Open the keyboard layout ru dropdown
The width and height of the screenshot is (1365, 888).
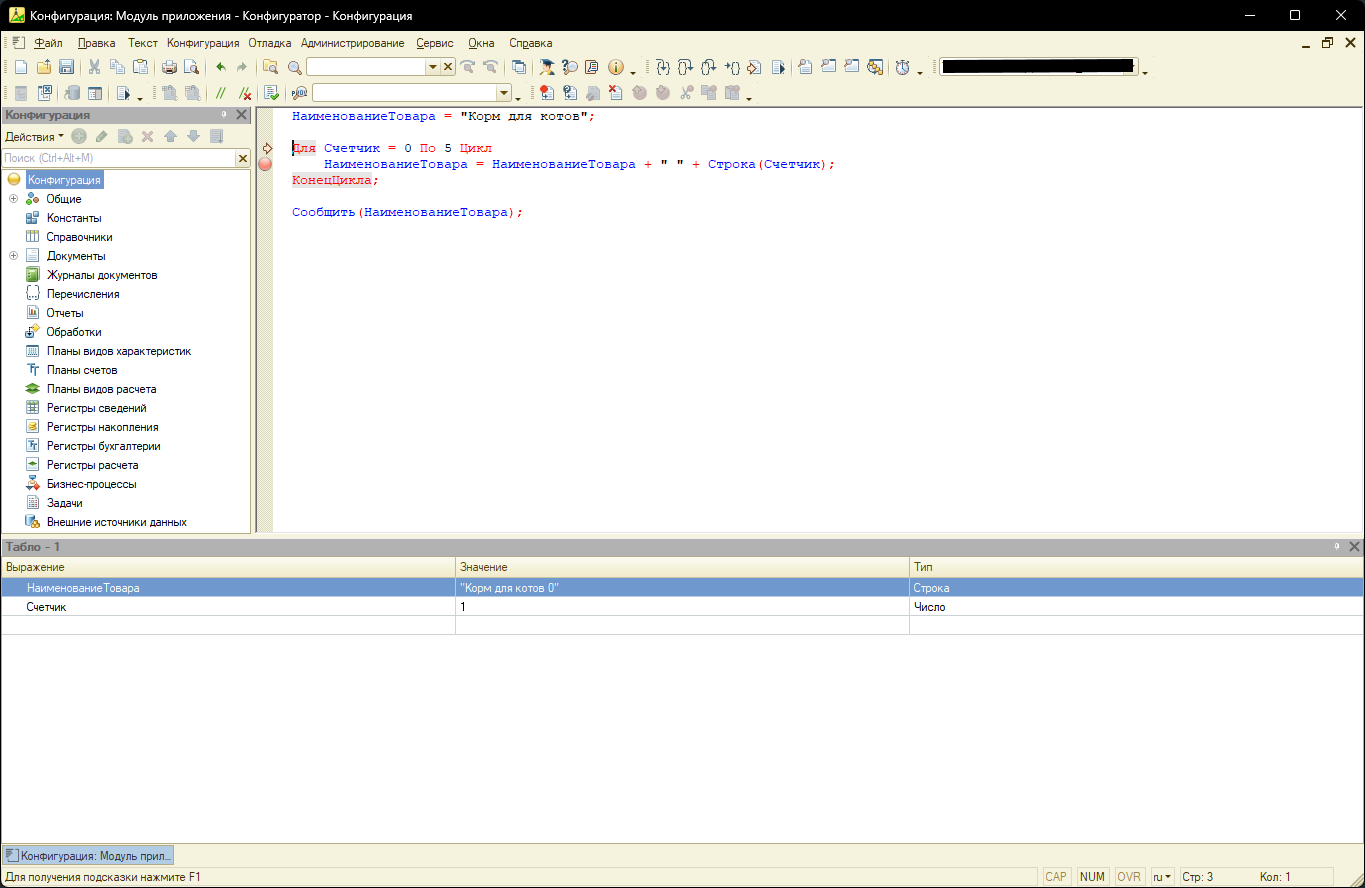[x=1162, y=877]
